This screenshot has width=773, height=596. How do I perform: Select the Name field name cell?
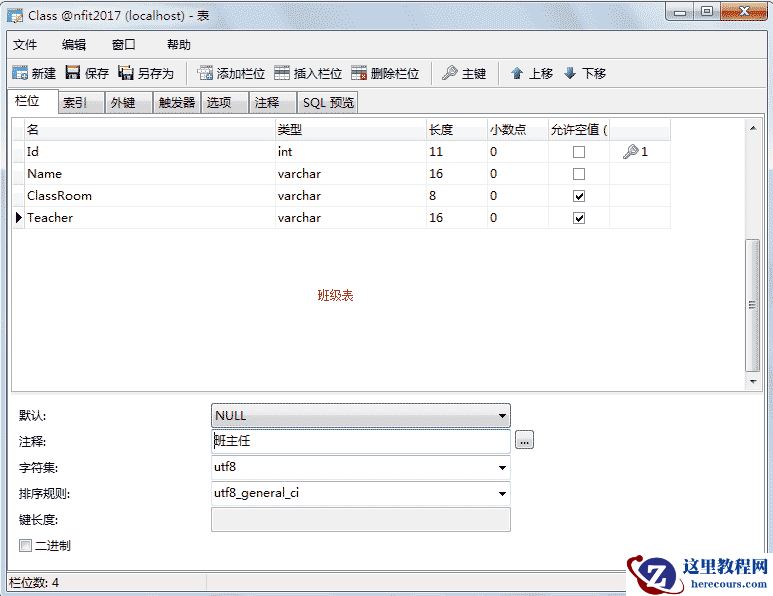[149, 174]
